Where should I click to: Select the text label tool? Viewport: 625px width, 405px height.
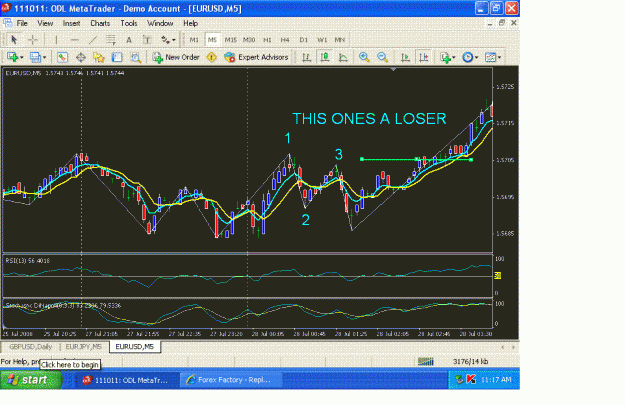(147, 40)
